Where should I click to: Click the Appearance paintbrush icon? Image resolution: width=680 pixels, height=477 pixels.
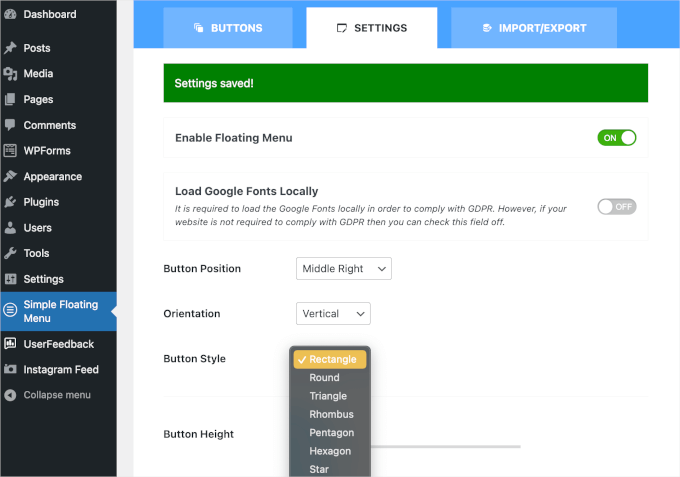coord(10,176)
